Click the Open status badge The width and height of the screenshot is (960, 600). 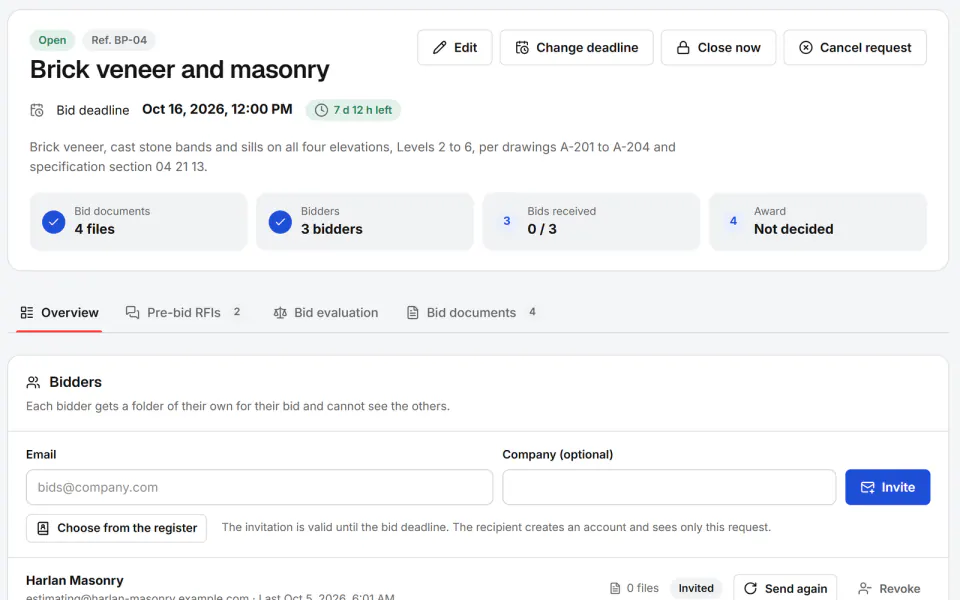[x=52, y=40]
